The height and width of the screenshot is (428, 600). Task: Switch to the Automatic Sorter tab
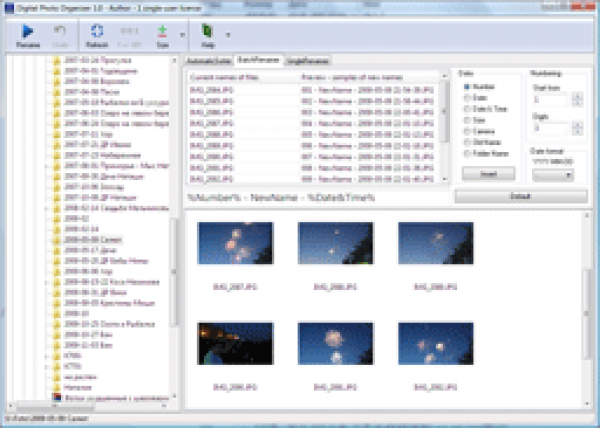pyautogui.click(x=208, y=61)
